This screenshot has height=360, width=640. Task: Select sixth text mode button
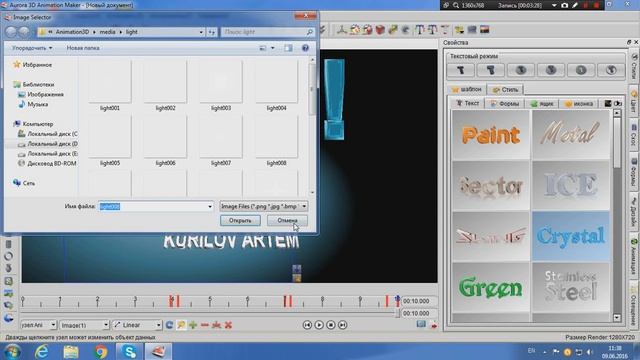coord(611,70)
